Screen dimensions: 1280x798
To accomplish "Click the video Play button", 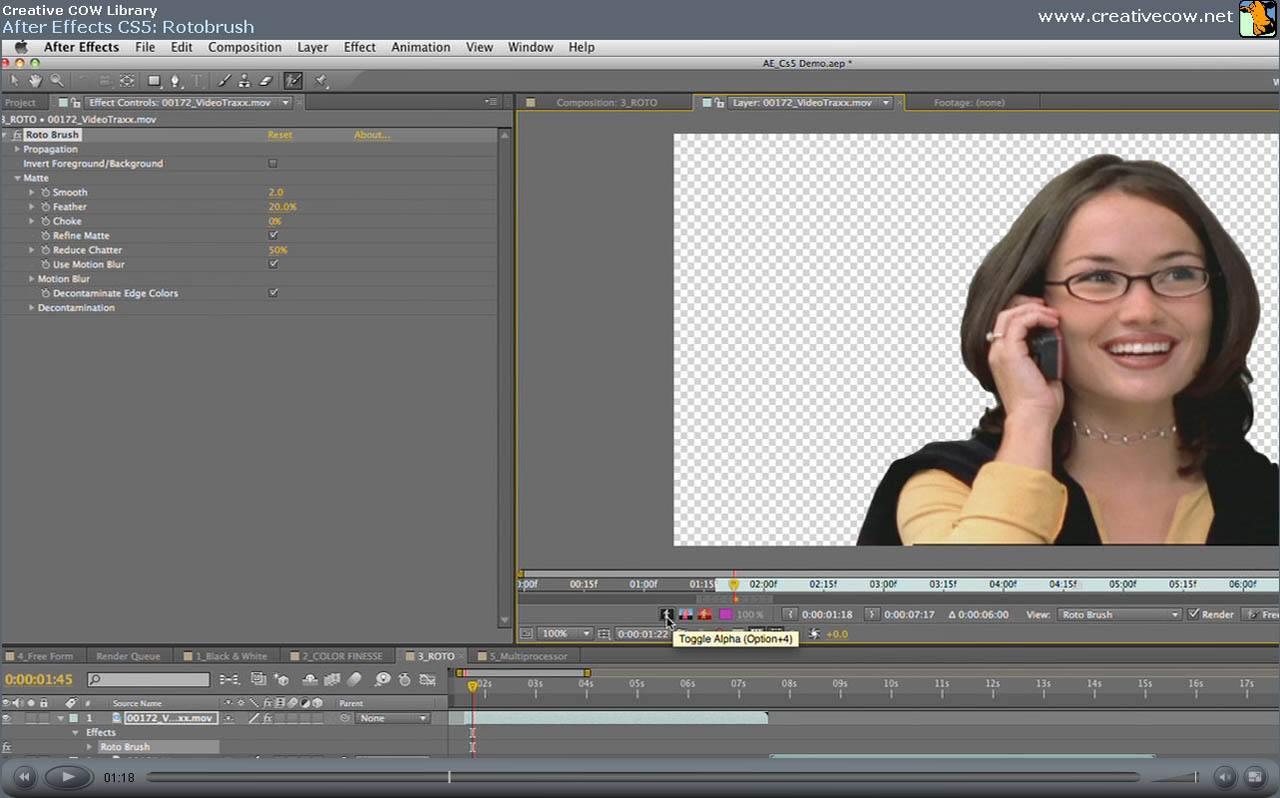I will (67, 777).
